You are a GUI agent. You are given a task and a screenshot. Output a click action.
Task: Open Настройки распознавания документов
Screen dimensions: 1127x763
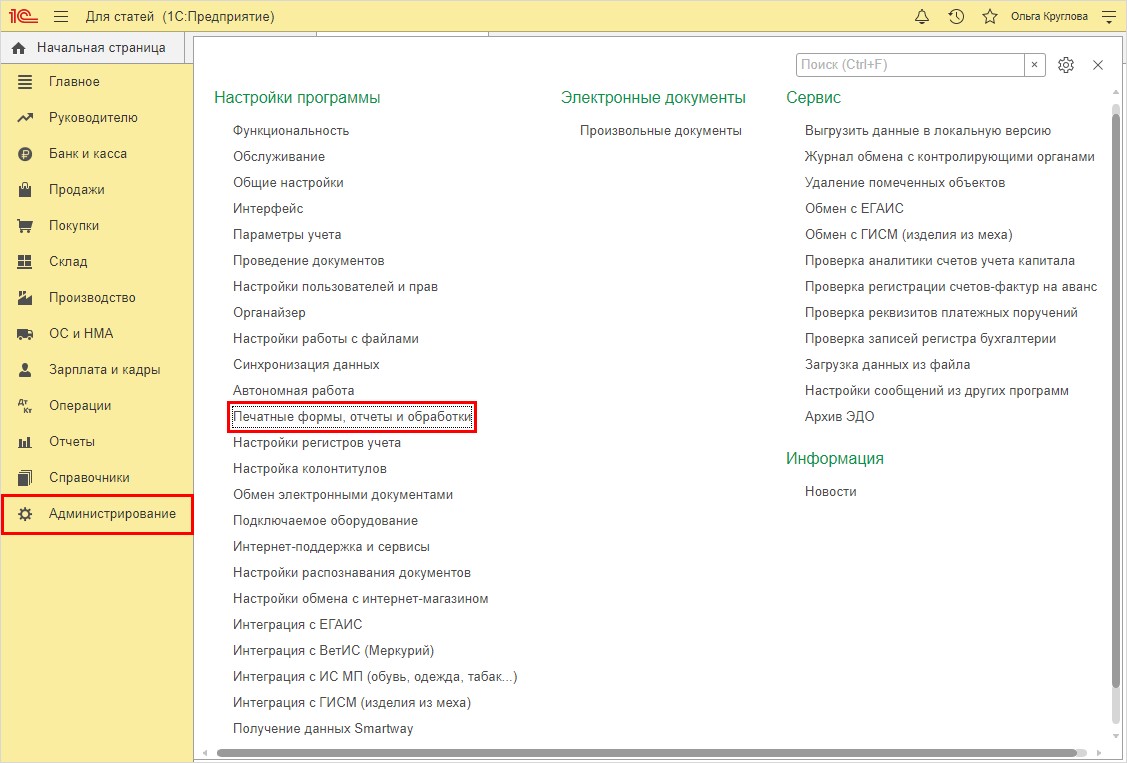352,573
